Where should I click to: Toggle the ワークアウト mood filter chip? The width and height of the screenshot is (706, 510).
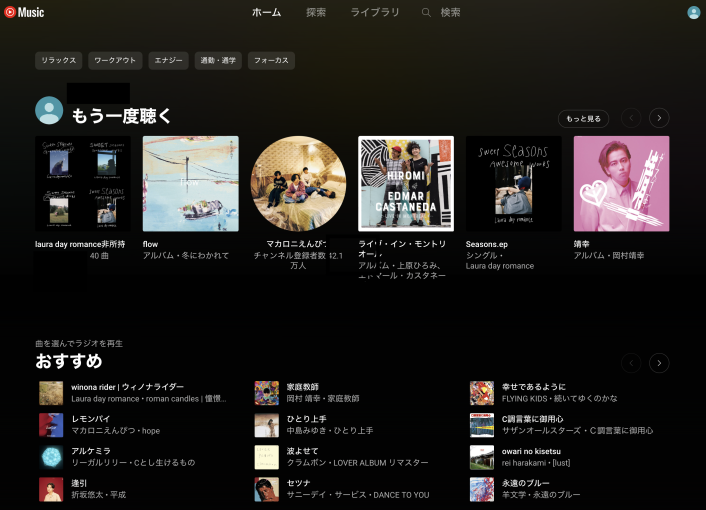(114, 61)
